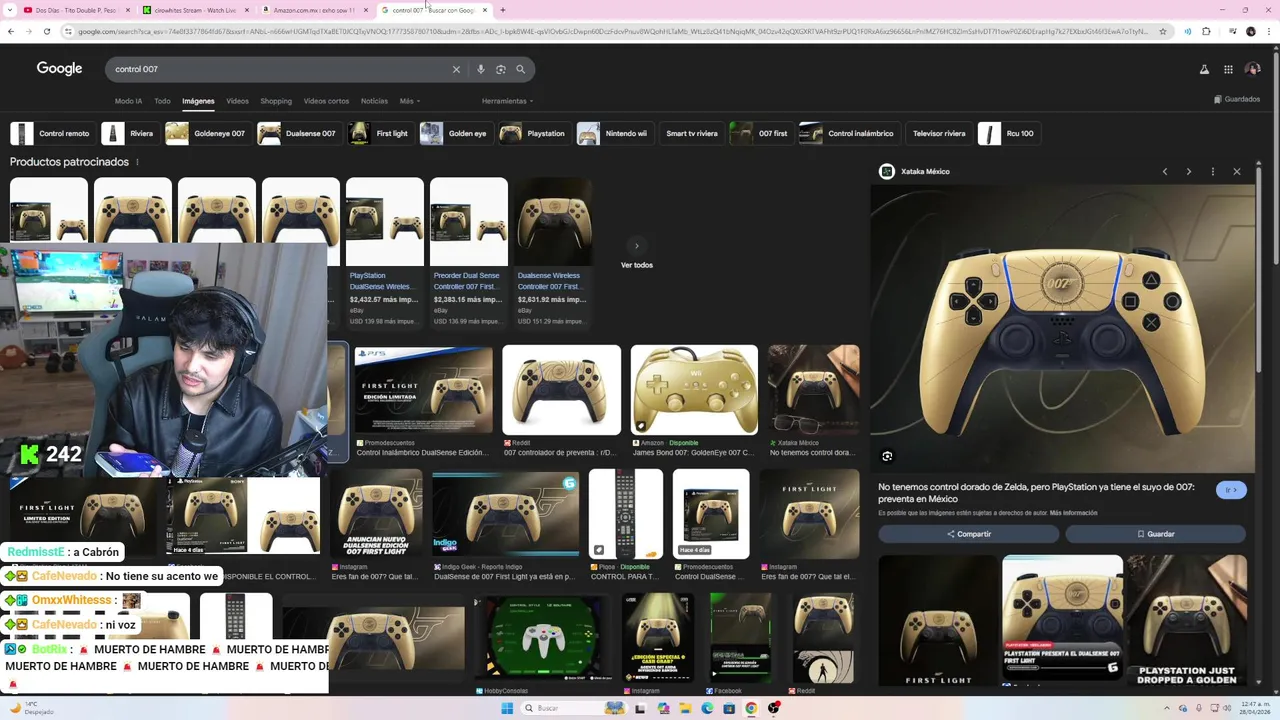
Task: Switch to Videos cortos tab
Action: coord(326,101)
